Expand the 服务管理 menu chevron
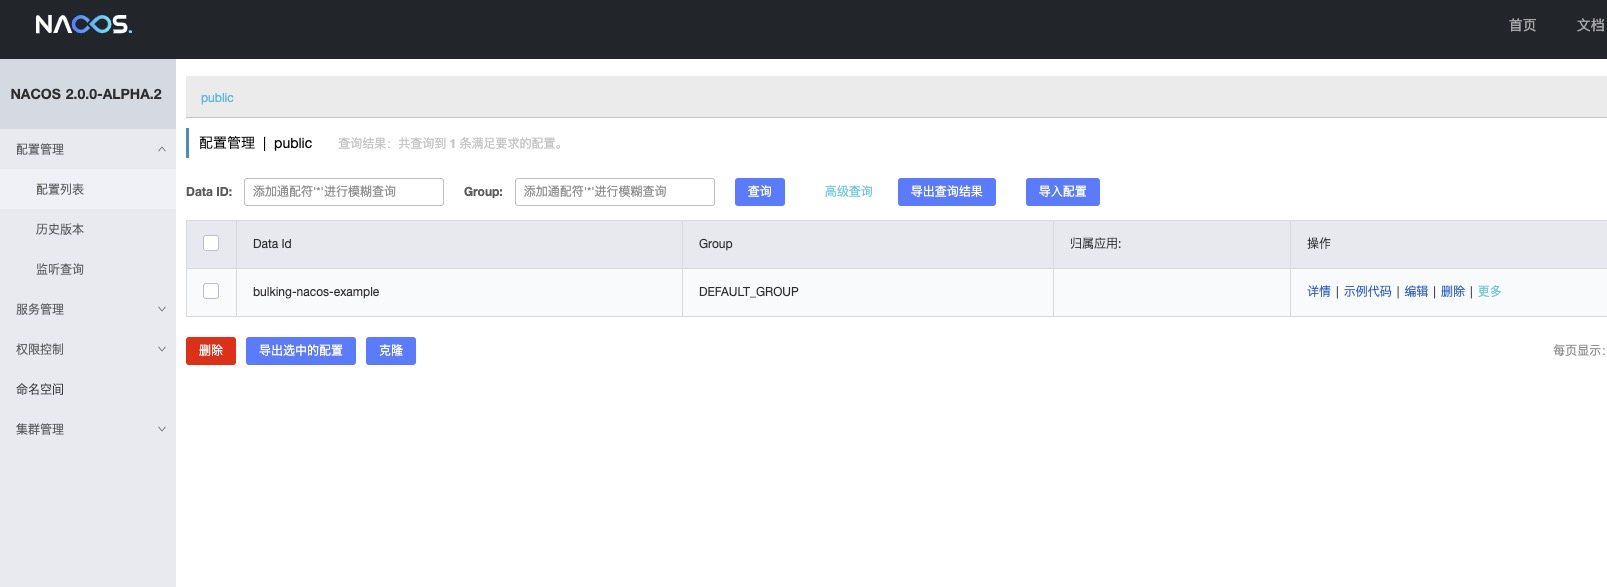Screen dimensions: 1607x587 click(x=162, y=309)
